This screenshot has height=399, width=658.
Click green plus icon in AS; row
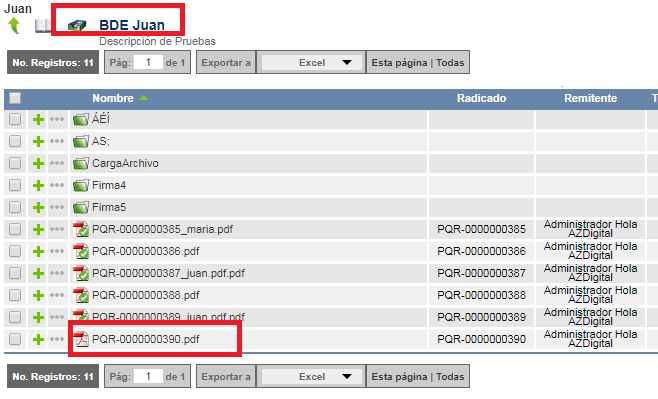pos(38,141)
